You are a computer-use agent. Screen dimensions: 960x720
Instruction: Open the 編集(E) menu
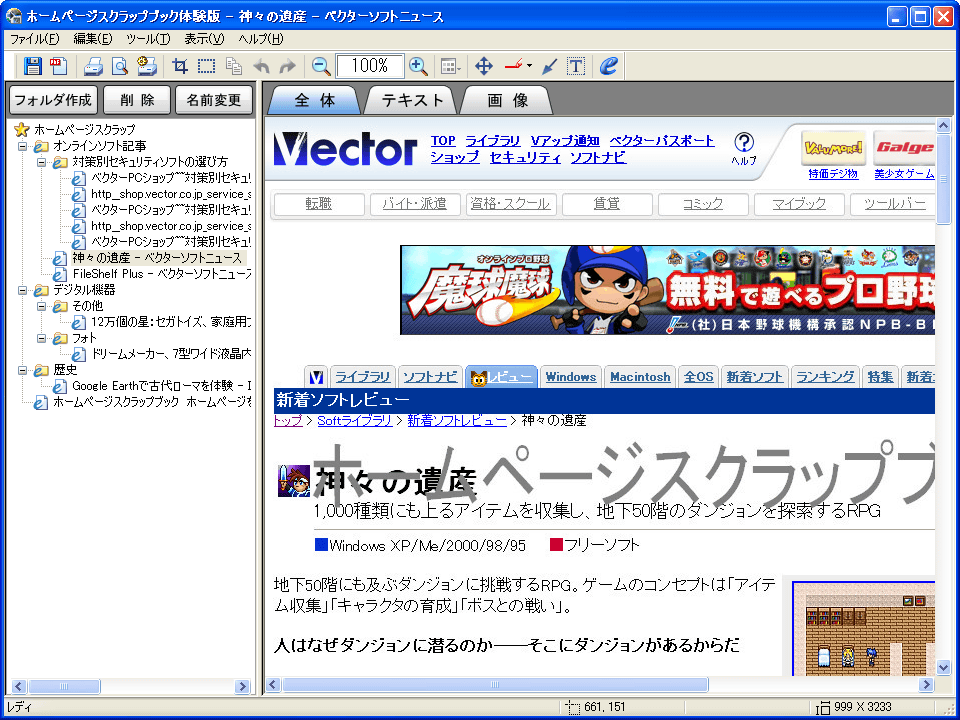pos(93,39)
